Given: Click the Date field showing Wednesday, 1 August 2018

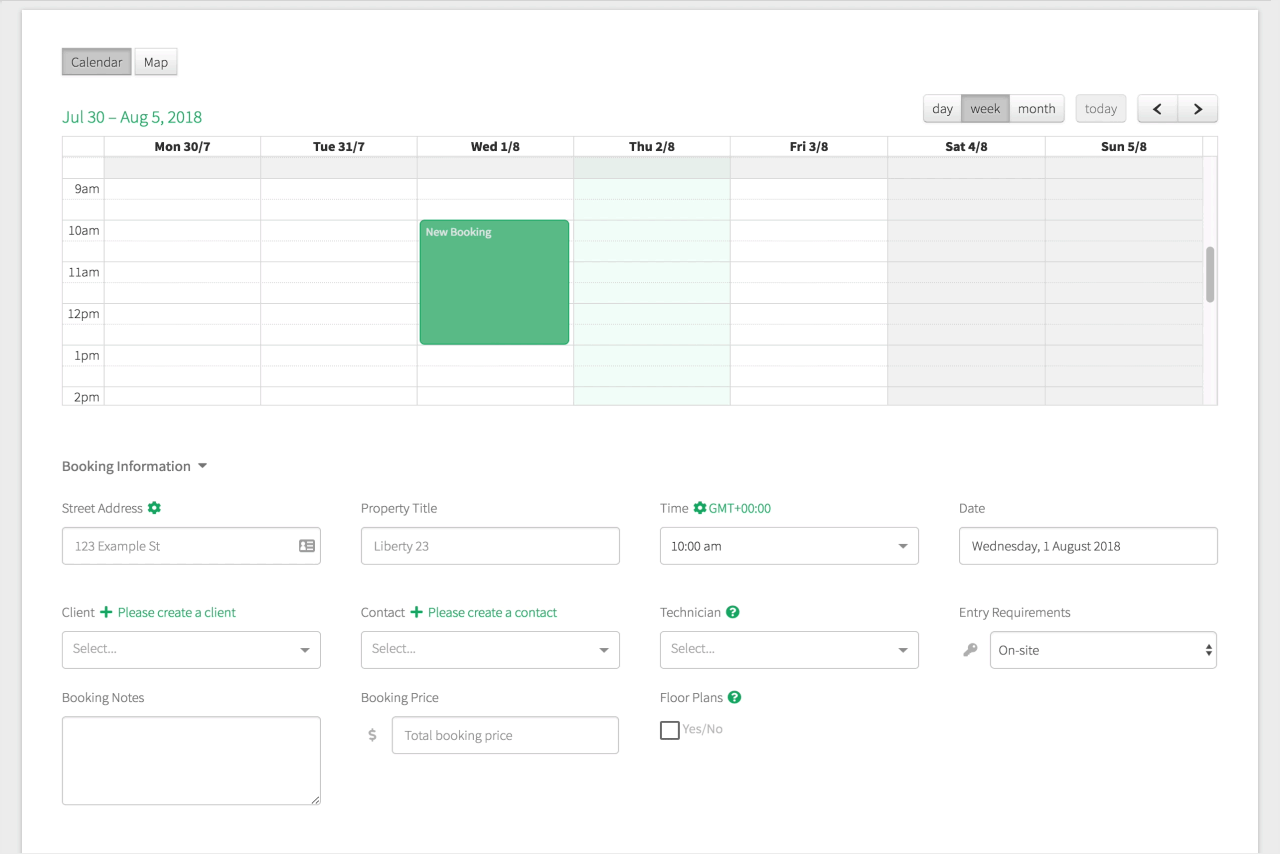Looking at the screenshot, I should (x=1088, y=546).
